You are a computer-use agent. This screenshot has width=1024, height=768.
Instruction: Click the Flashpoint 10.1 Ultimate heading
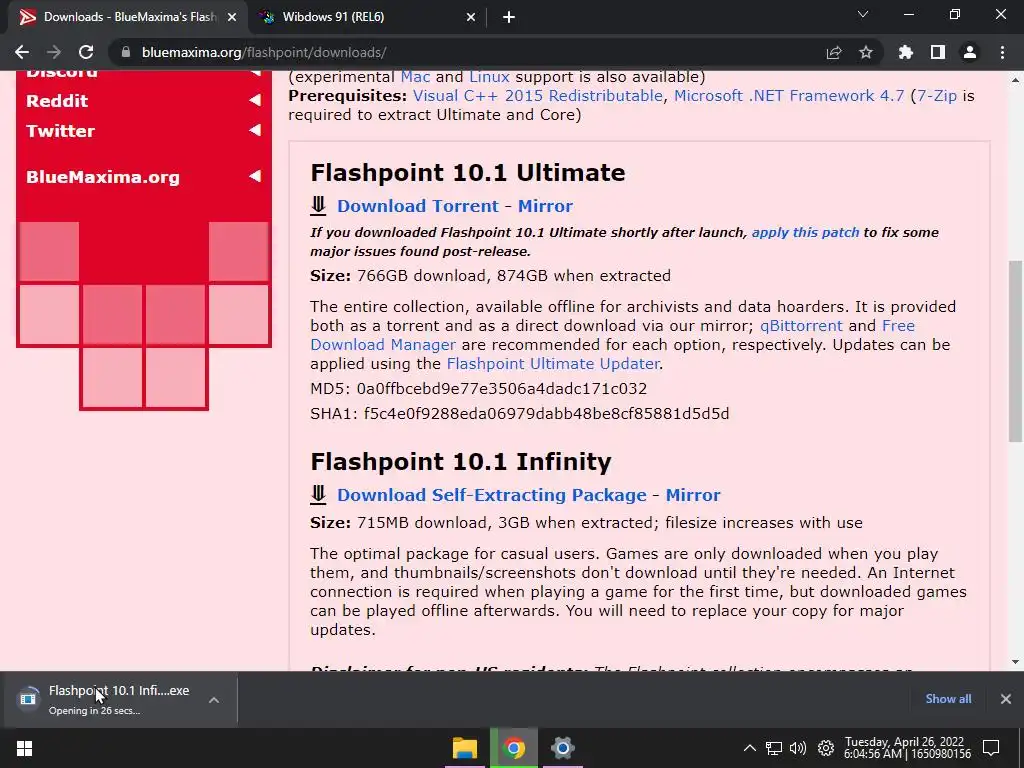click(x=468, y=173)
